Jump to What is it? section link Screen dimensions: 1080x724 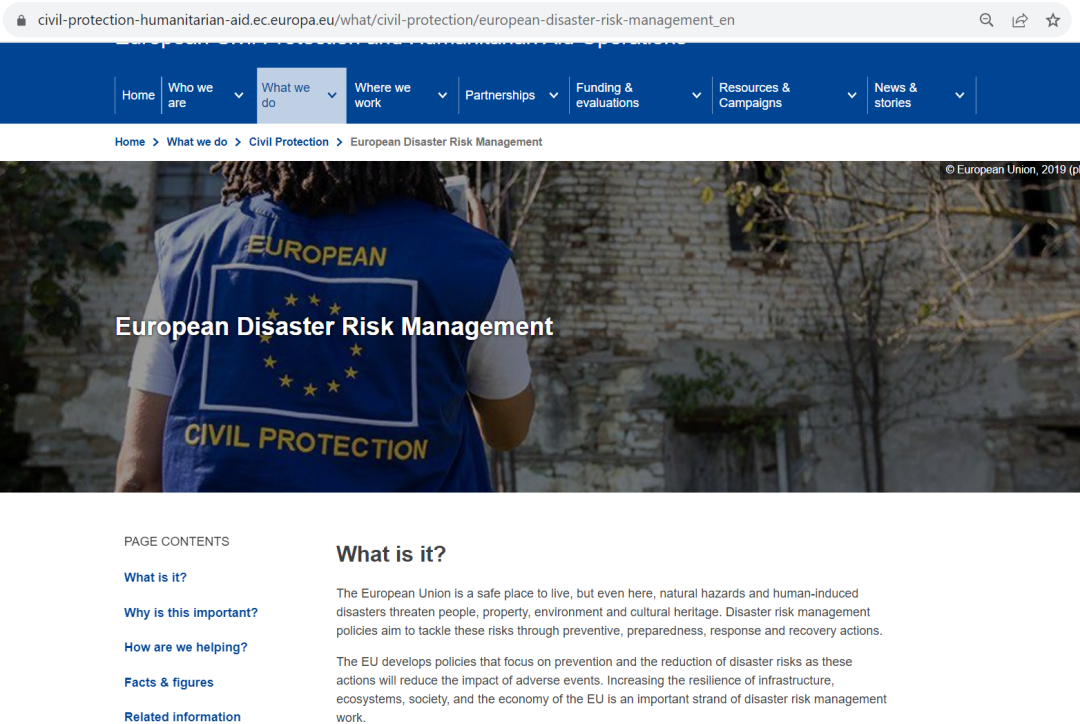pyautogui.click(x=155, y=577)
